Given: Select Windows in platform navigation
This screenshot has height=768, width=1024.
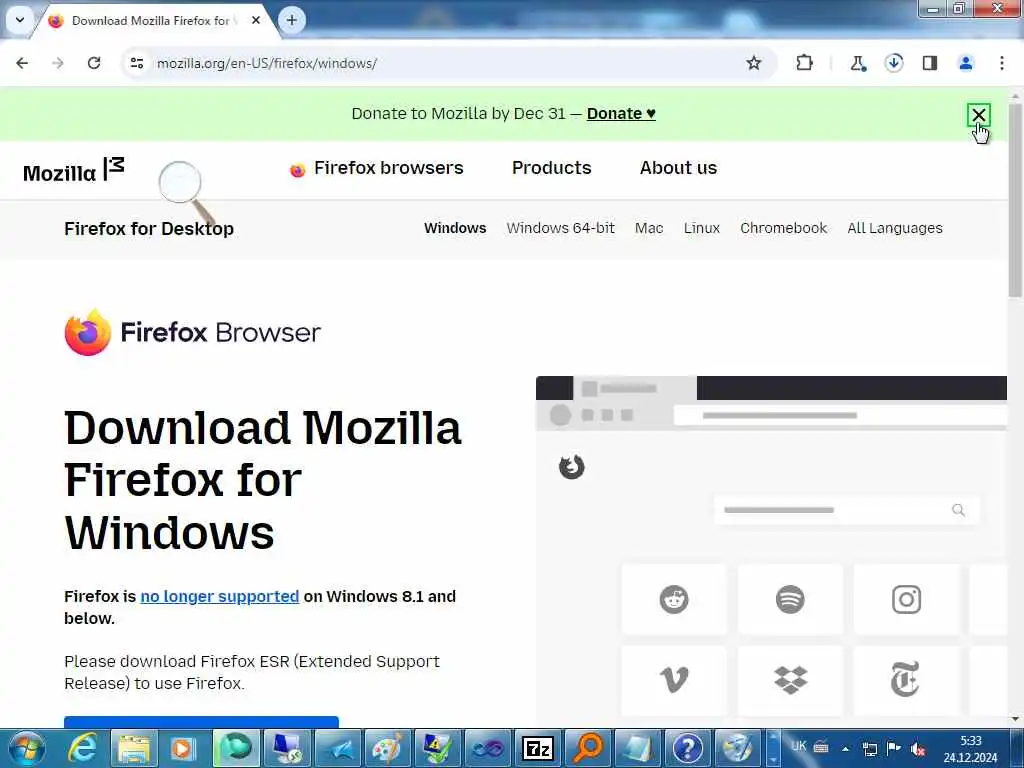Looking at the screenshot, I should click(x=455, y=229).
